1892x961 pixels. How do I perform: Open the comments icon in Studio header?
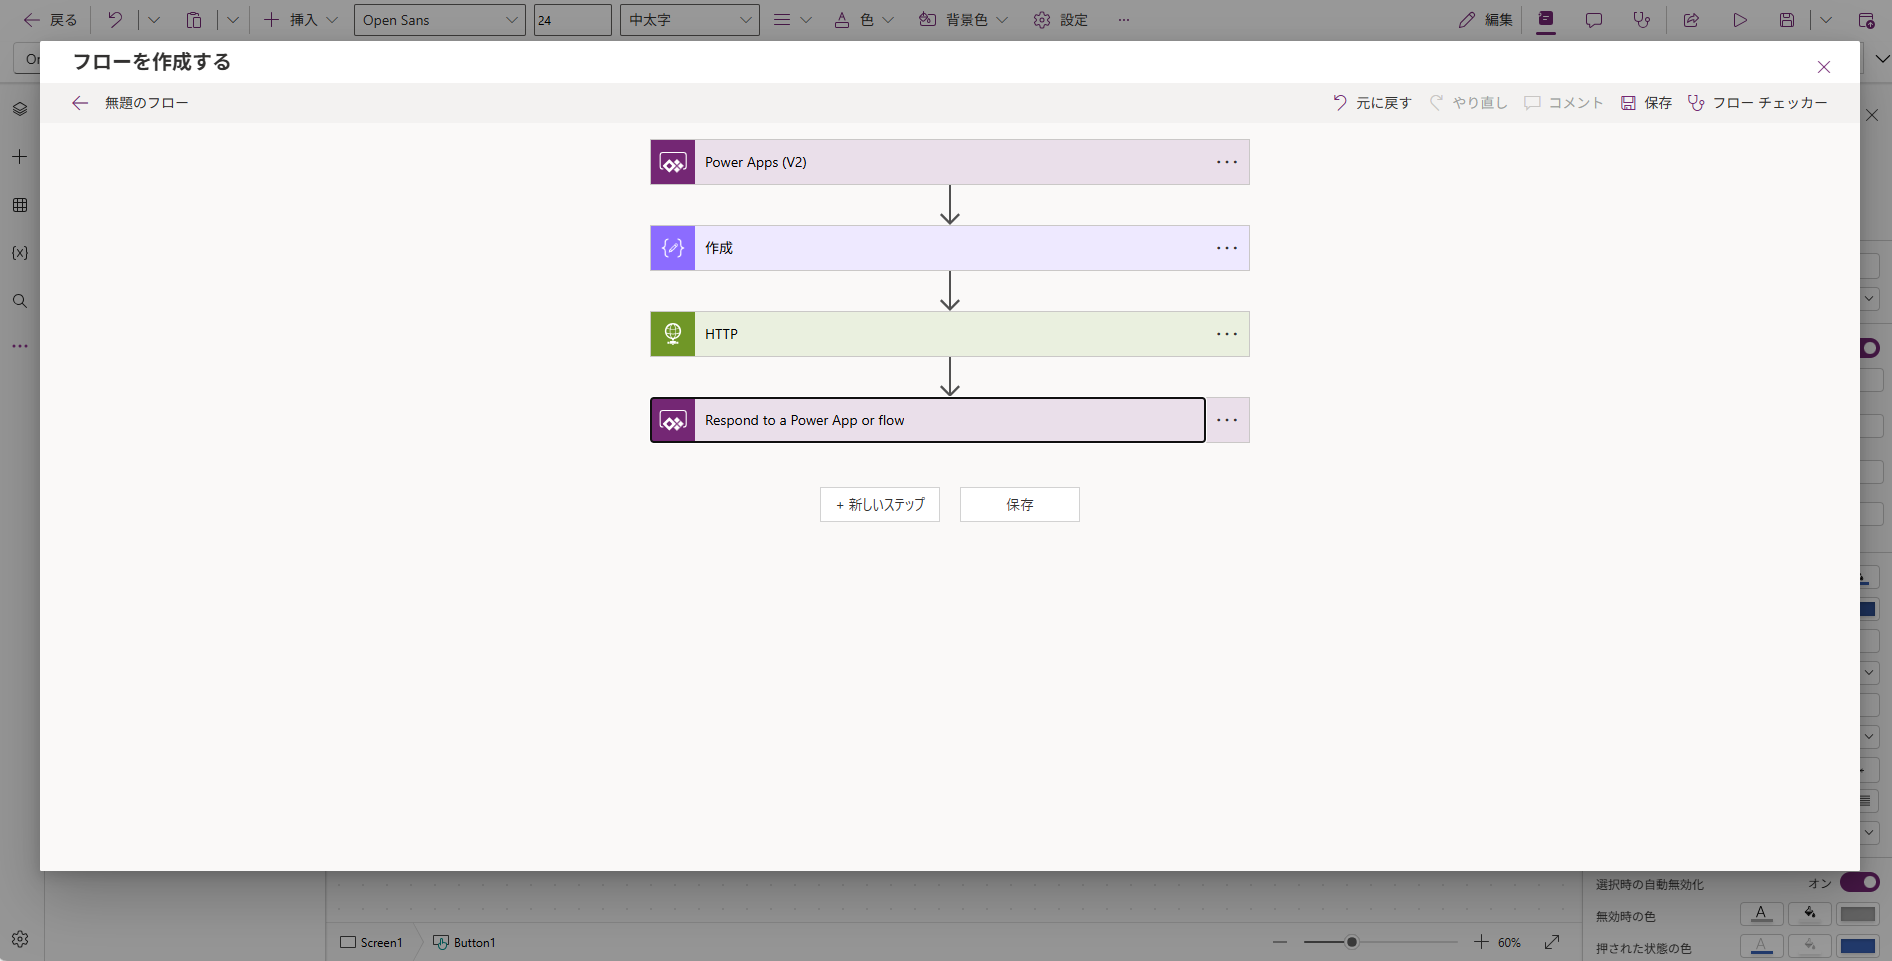pyautogui.click(x=1594, y=20)
